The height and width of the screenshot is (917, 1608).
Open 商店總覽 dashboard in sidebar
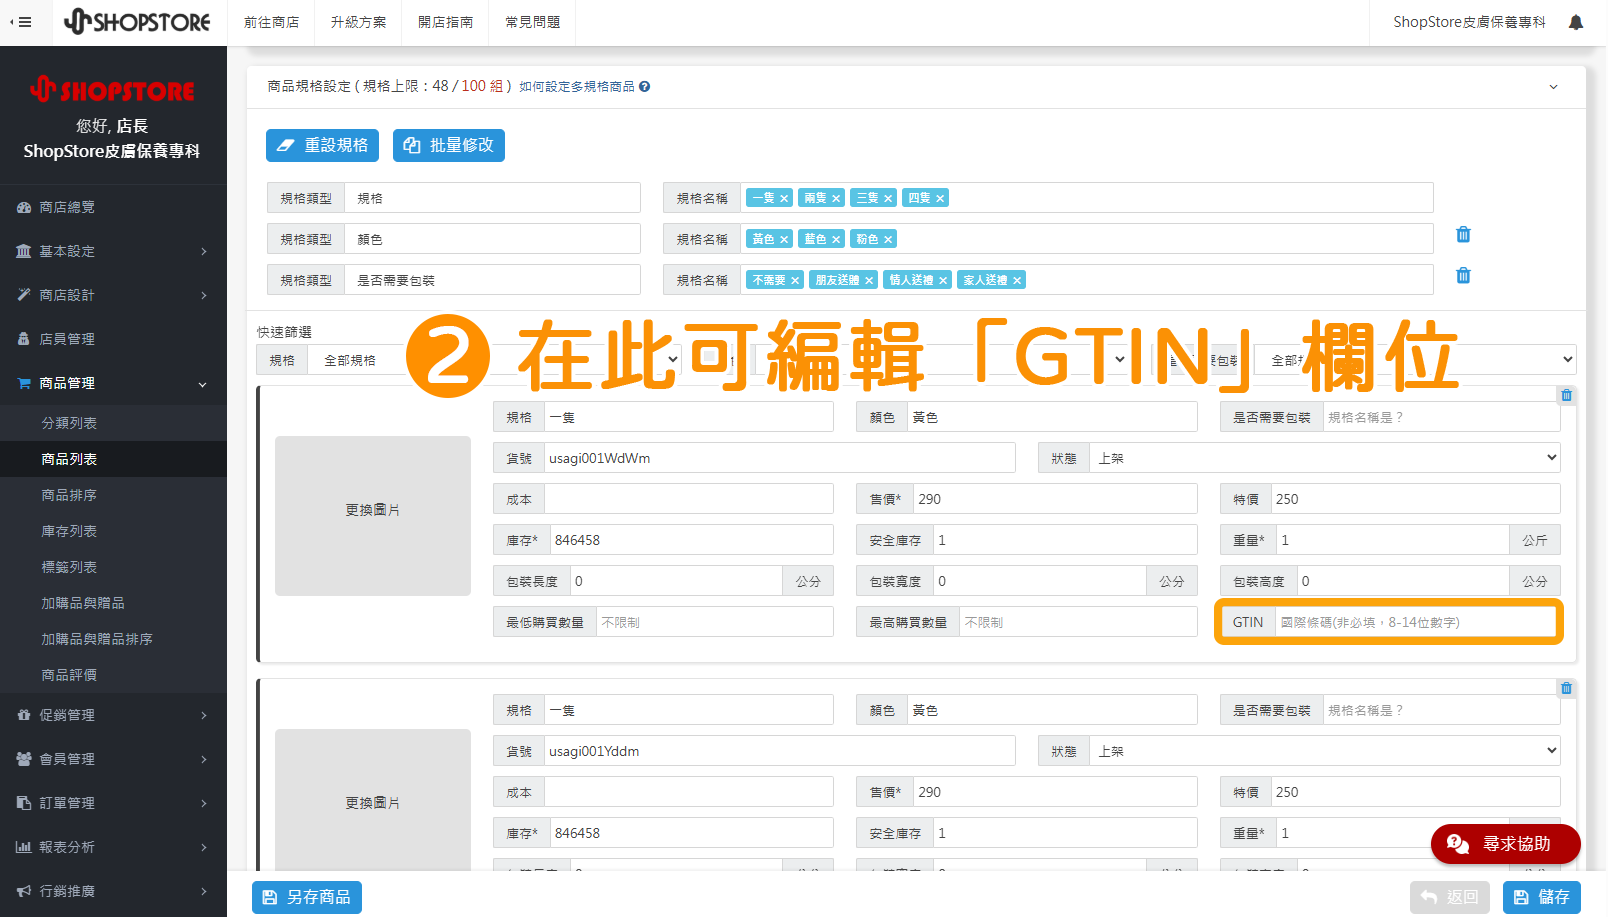pyautogui.click(x=113, y=207)
